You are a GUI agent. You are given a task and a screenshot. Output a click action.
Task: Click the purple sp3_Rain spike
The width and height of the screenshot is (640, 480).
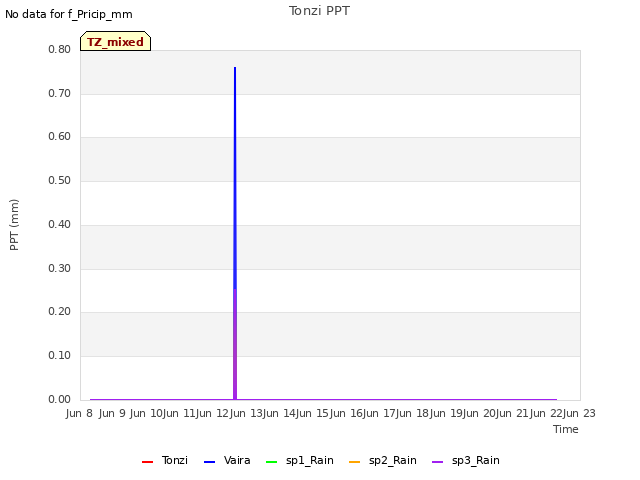click(235, 345)
